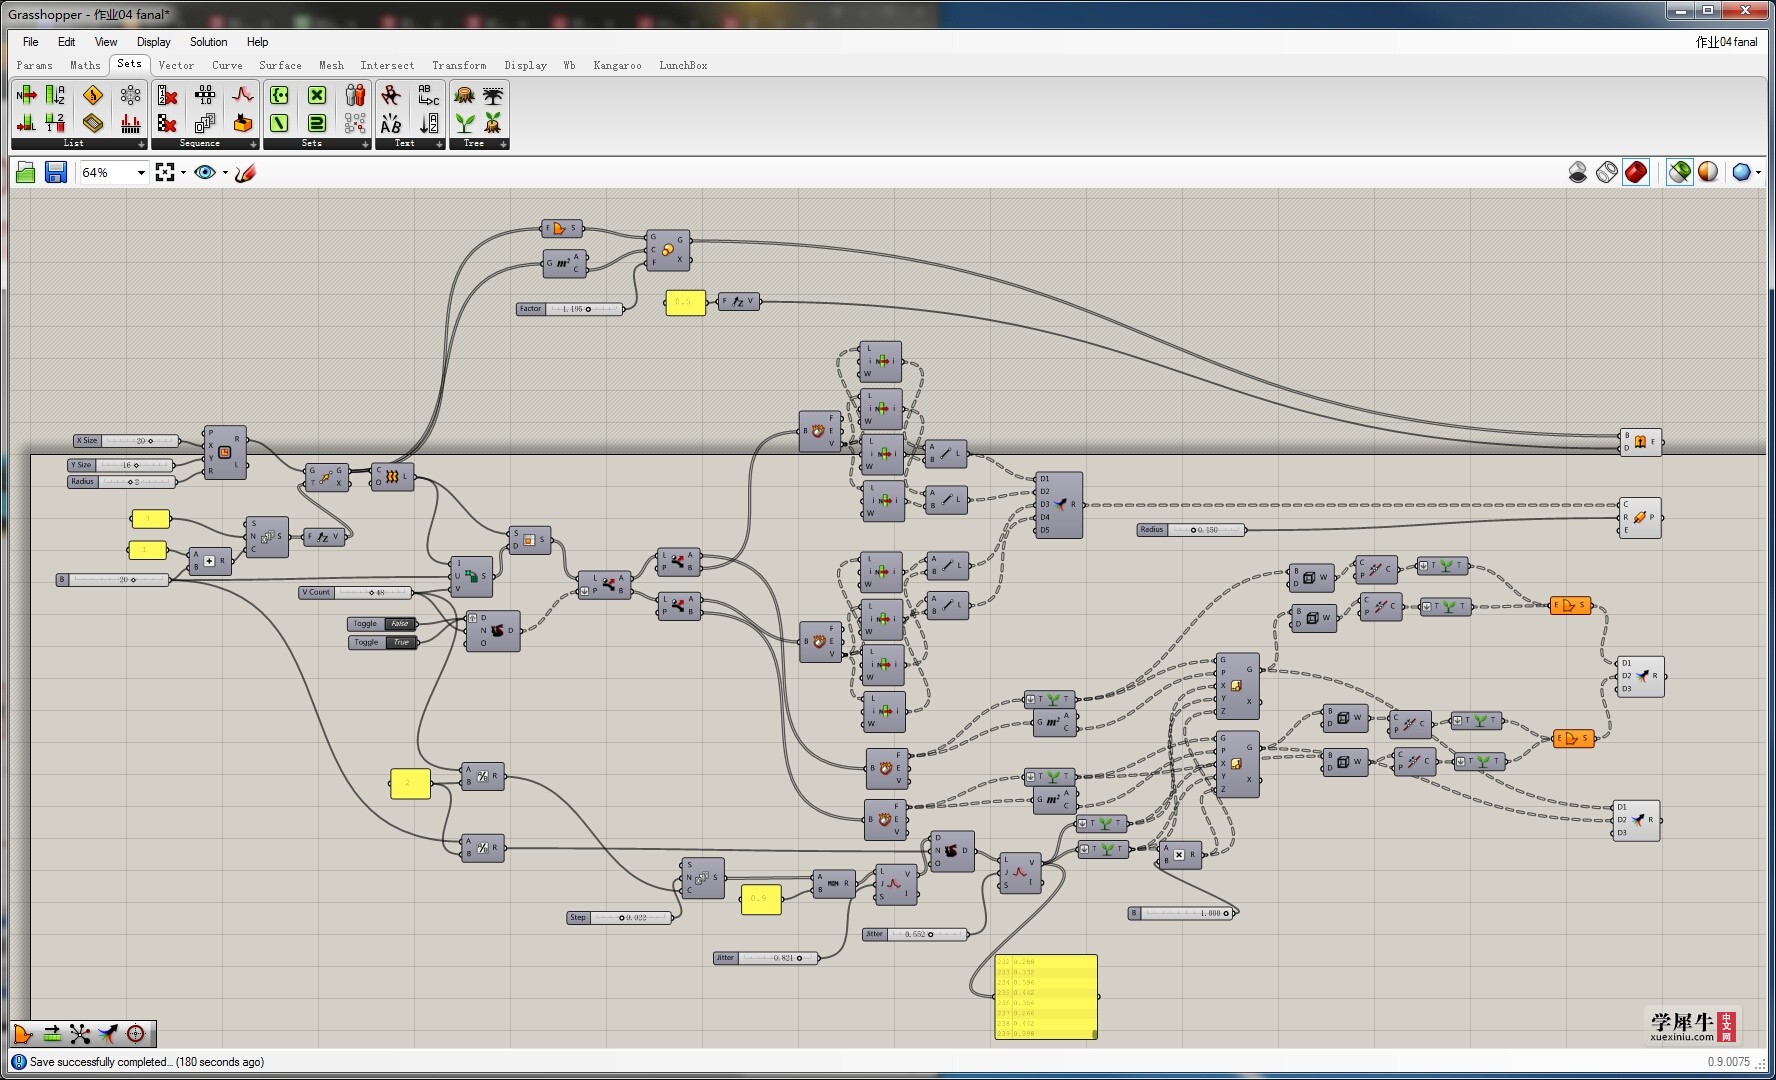
Task: Click the Step number slider
Action: coord(619,918)
